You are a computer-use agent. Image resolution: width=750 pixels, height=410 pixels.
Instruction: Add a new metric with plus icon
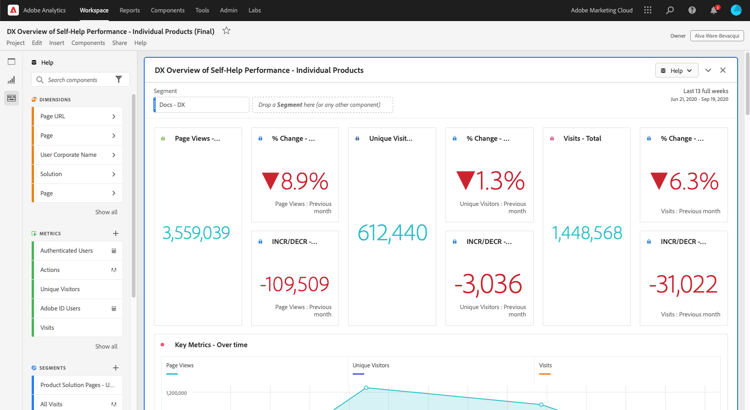point(115,233)
